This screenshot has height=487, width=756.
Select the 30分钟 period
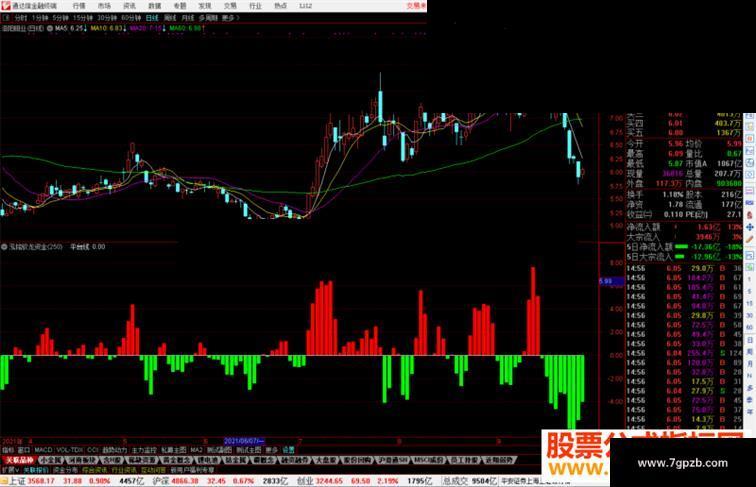[108, 18]
